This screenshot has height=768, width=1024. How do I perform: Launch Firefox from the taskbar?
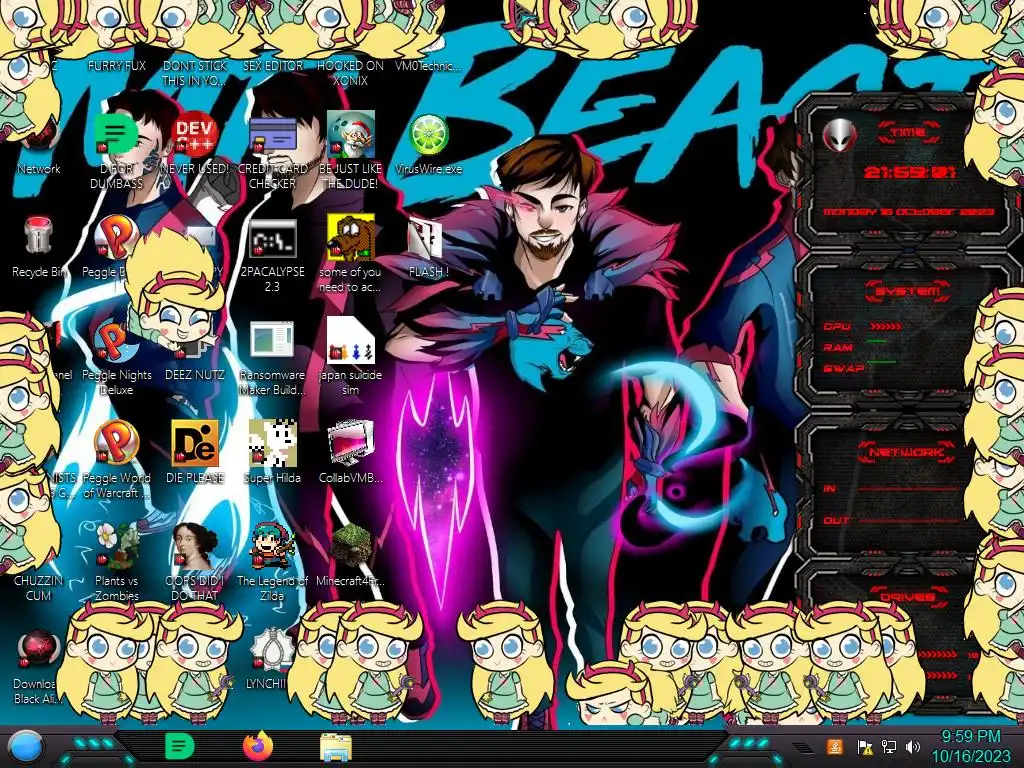257,746
